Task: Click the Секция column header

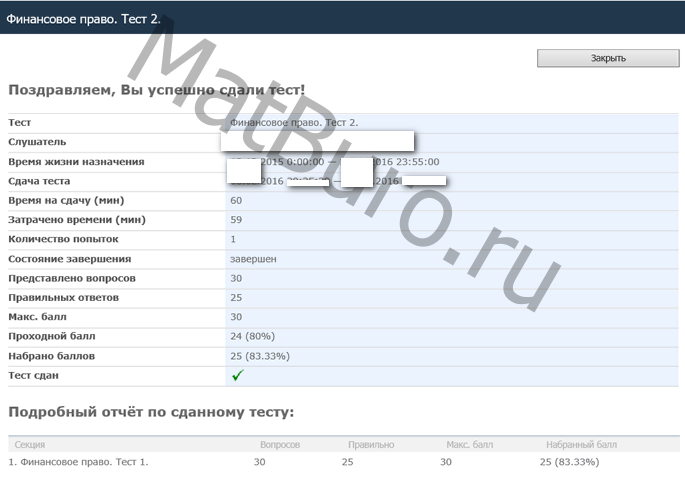Action: point(29,444)
